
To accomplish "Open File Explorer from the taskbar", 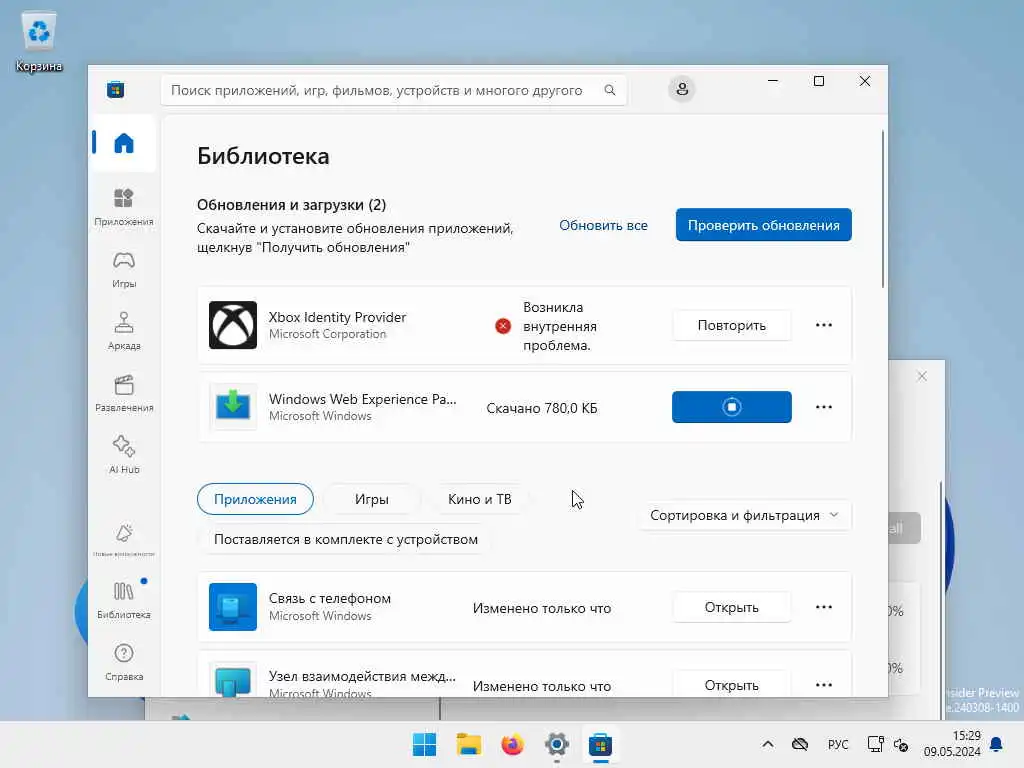I will [x=468, y=744].
